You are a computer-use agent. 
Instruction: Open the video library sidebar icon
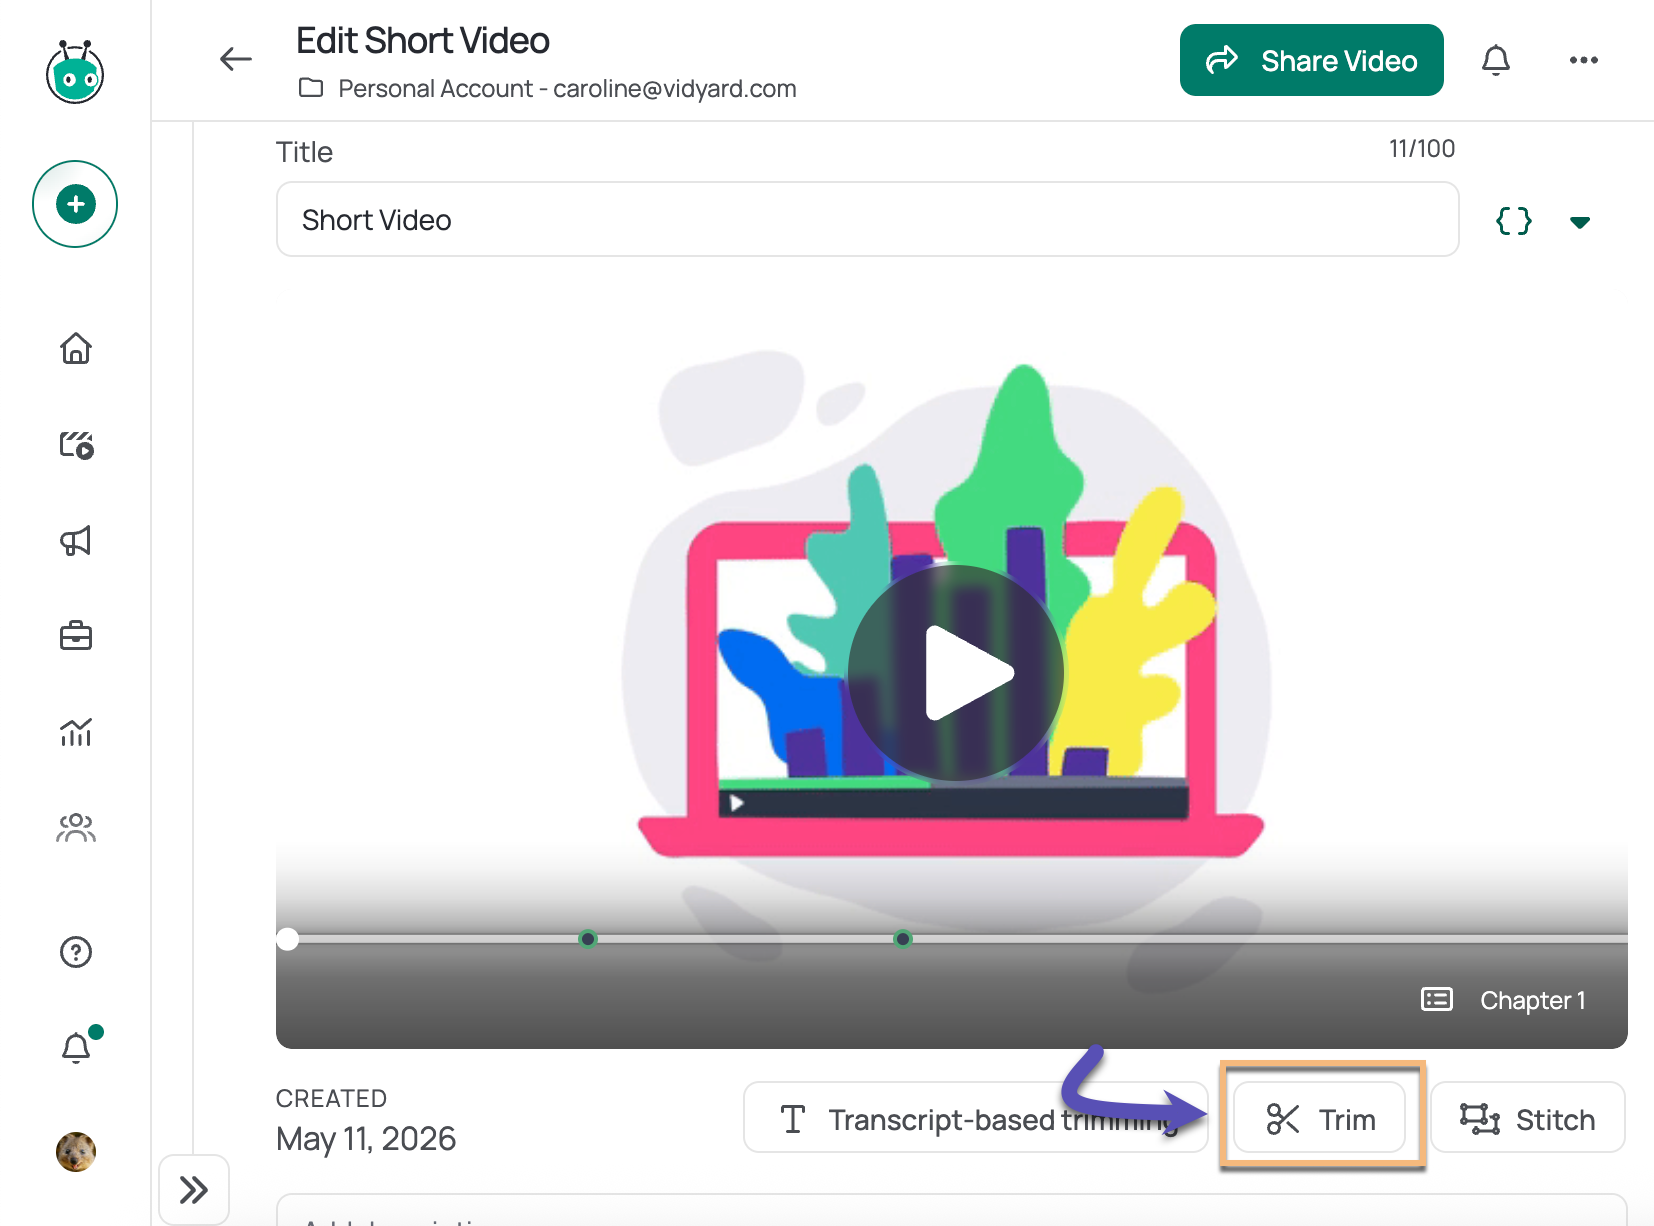click(x=76, y=444)
